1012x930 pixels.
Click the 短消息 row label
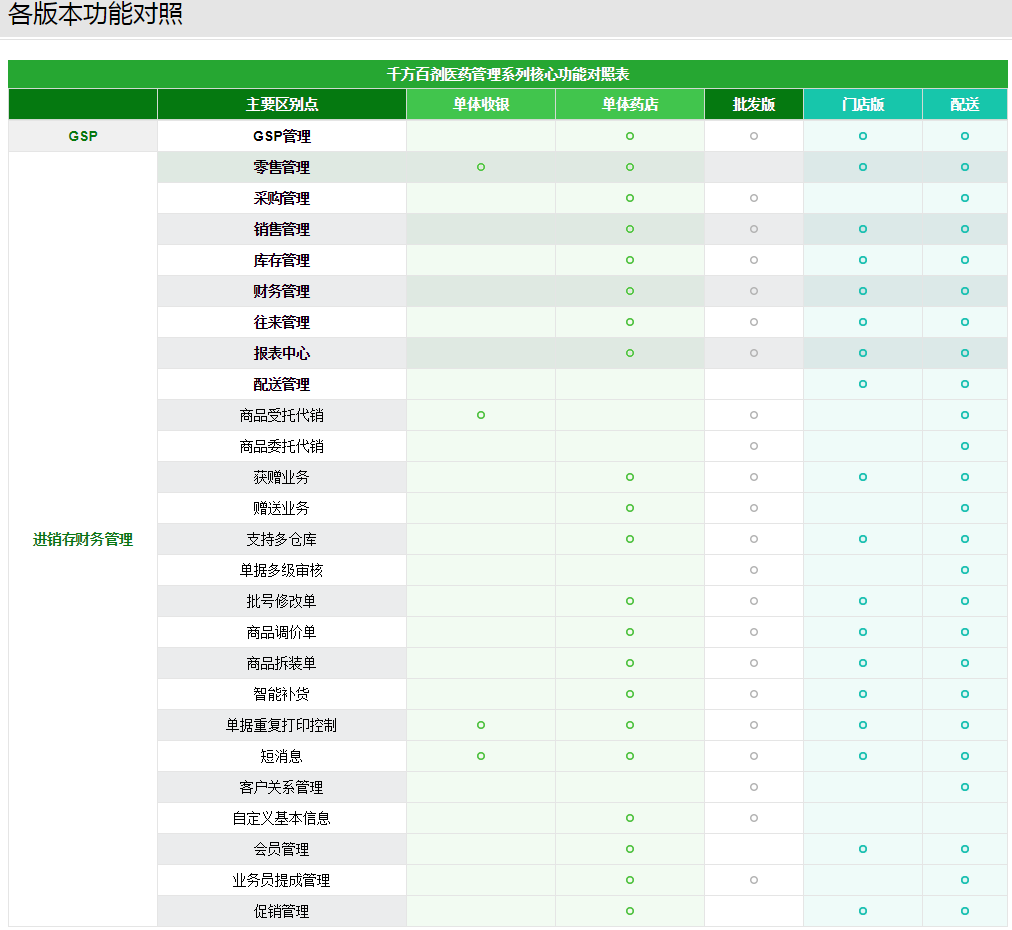pyautogui.click(x=281, y=756)
